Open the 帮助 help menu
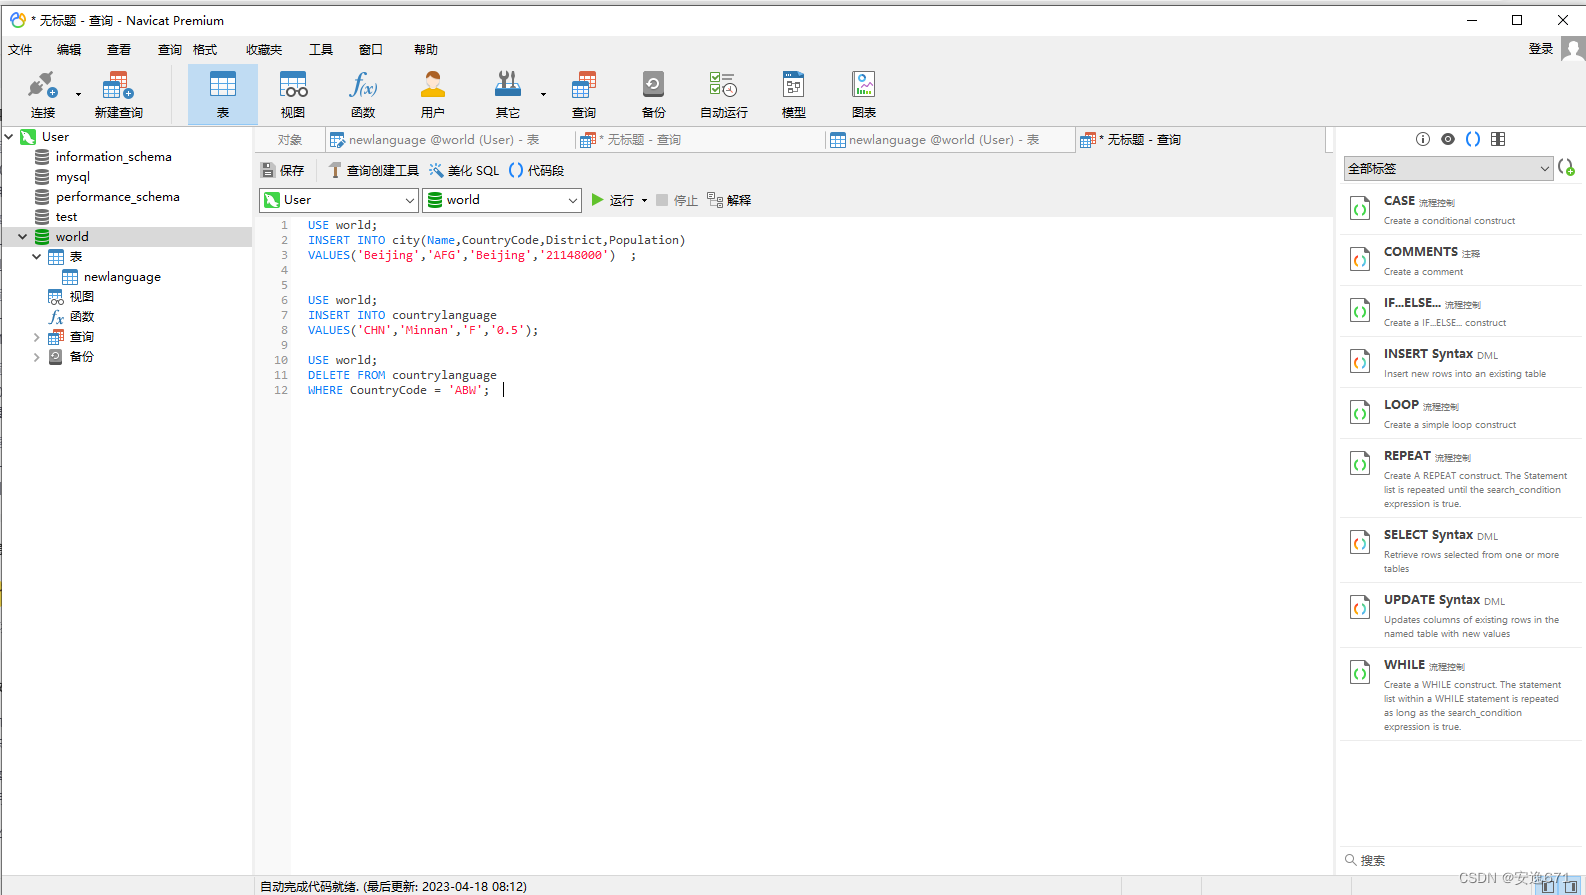The height and width of the screenshot is (895, 1586). [x=426, y=49]
